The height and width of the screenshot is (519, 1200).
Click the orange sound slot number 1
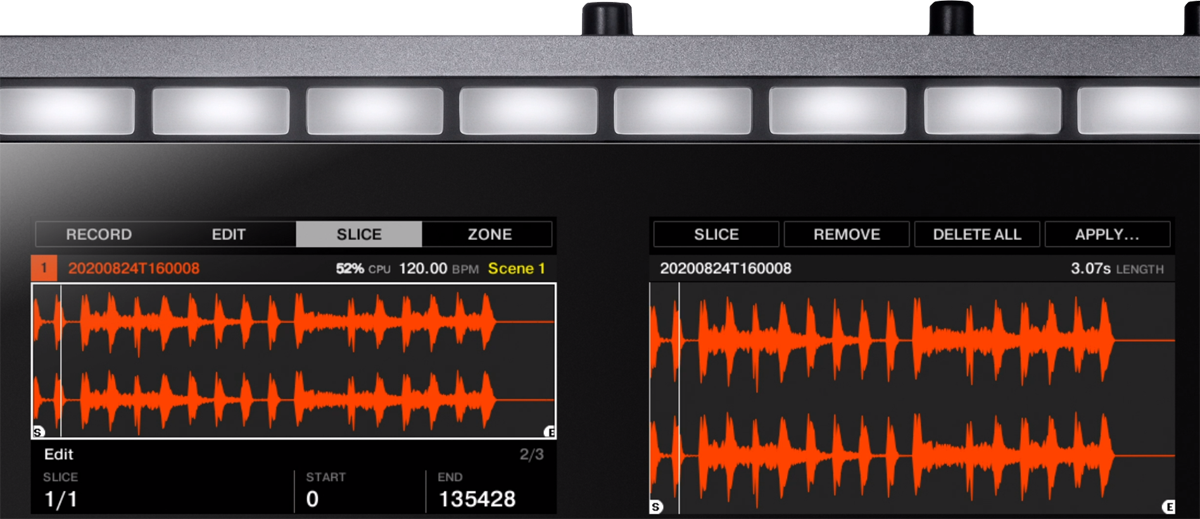44,268
